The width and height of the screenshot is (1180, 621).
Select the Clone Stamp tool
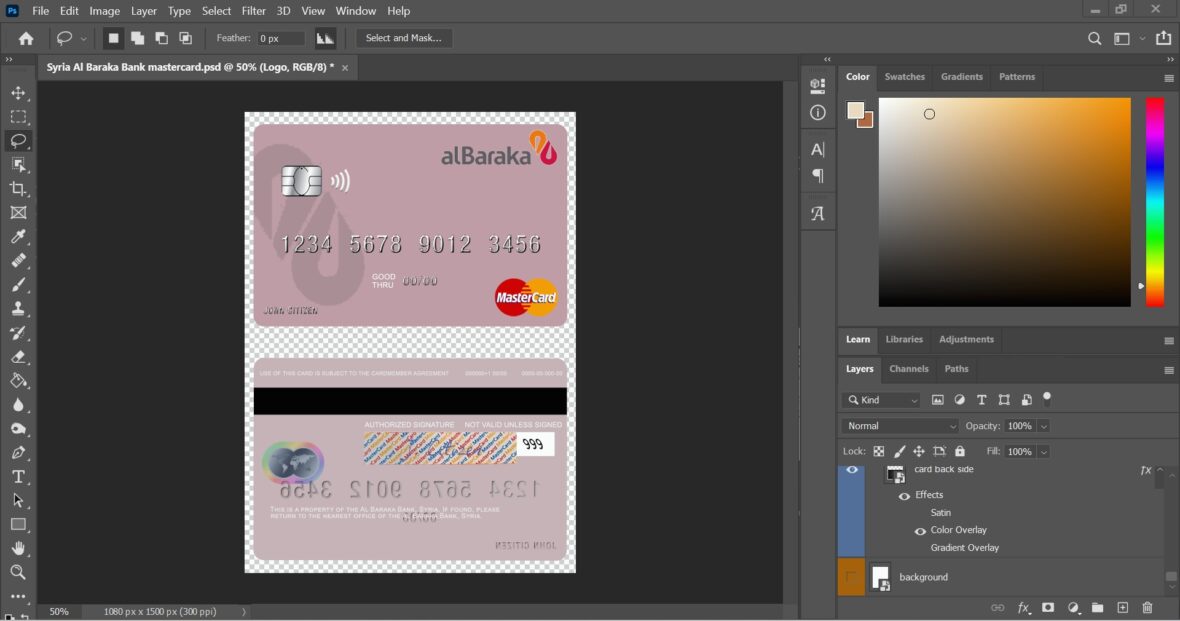pos(19,309)
